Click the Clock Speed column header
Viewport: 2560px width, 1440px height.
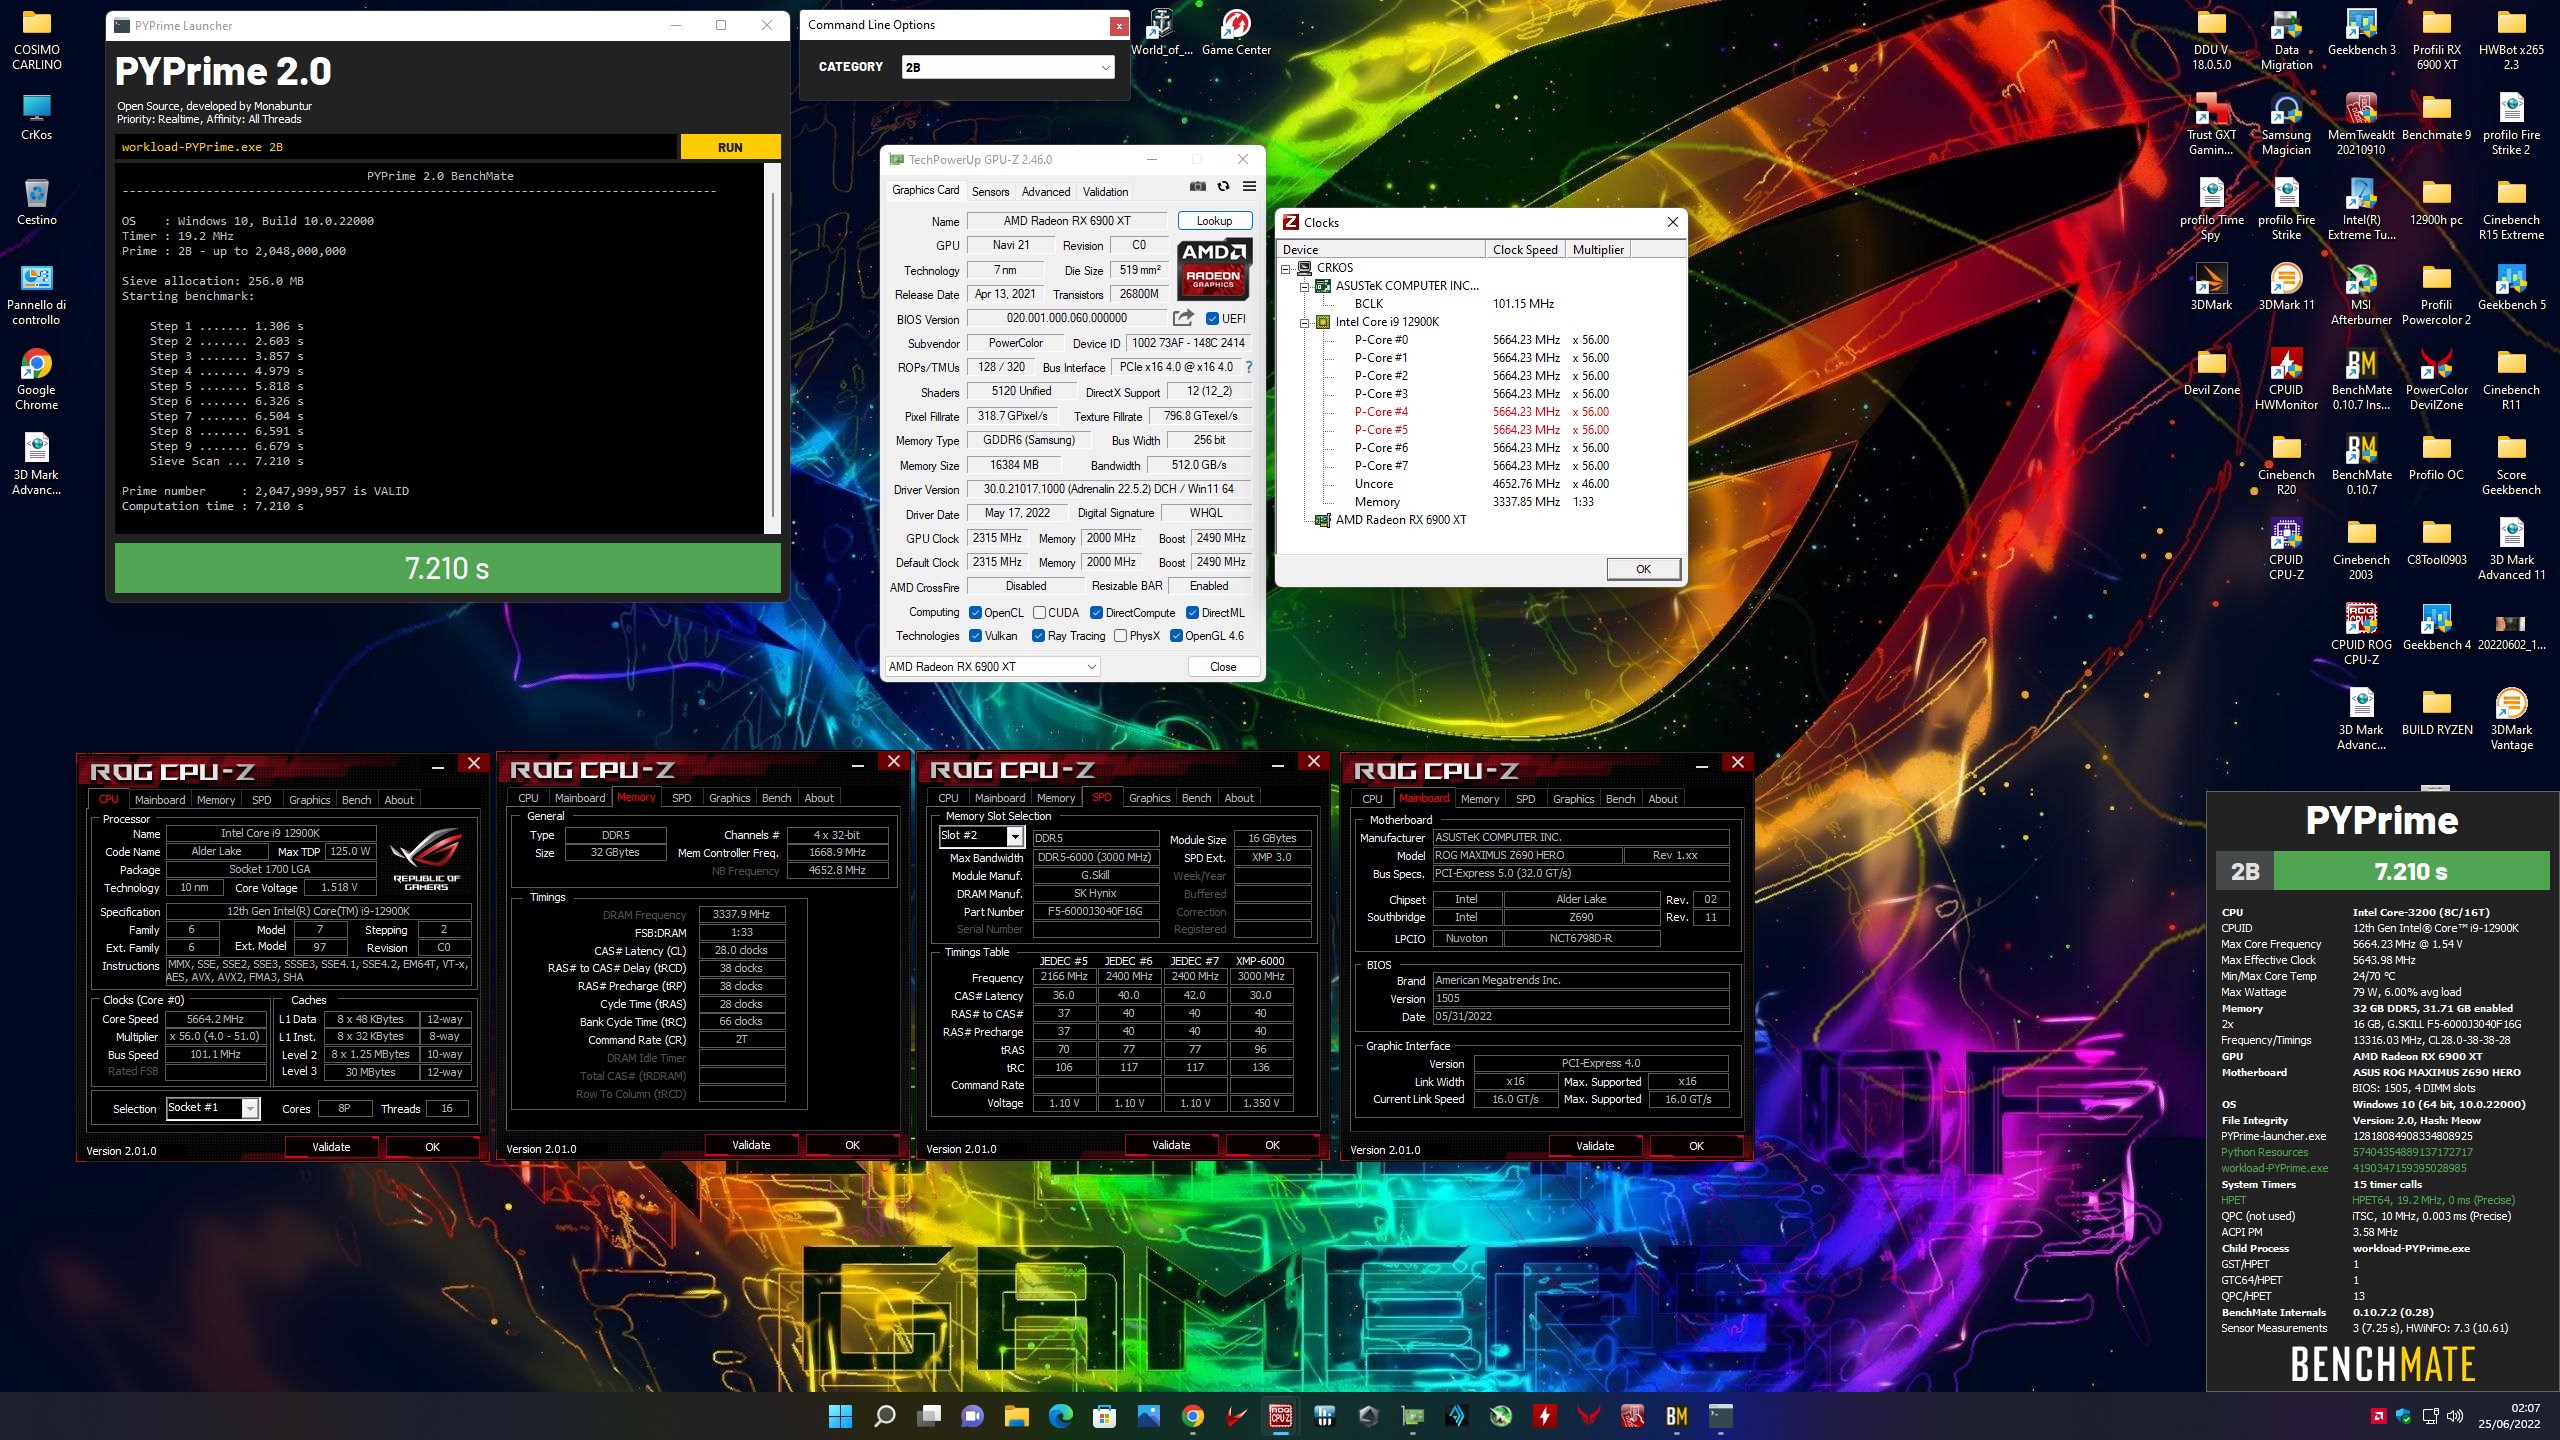(1524, 250)
